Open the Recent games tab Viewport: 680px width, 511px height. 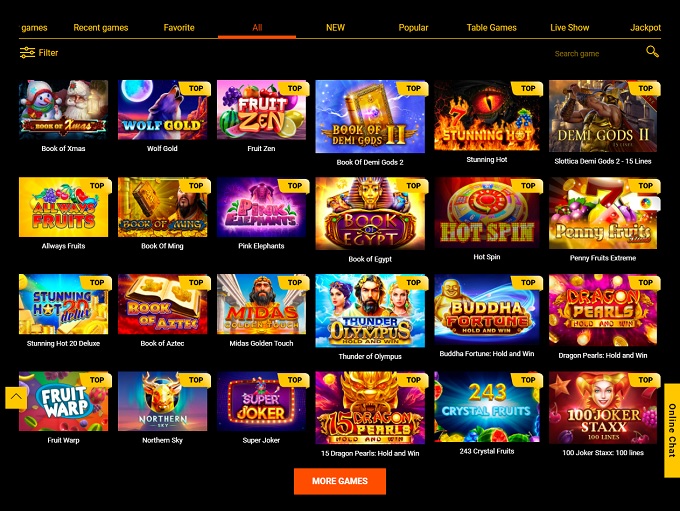click(x=101, y=28)
